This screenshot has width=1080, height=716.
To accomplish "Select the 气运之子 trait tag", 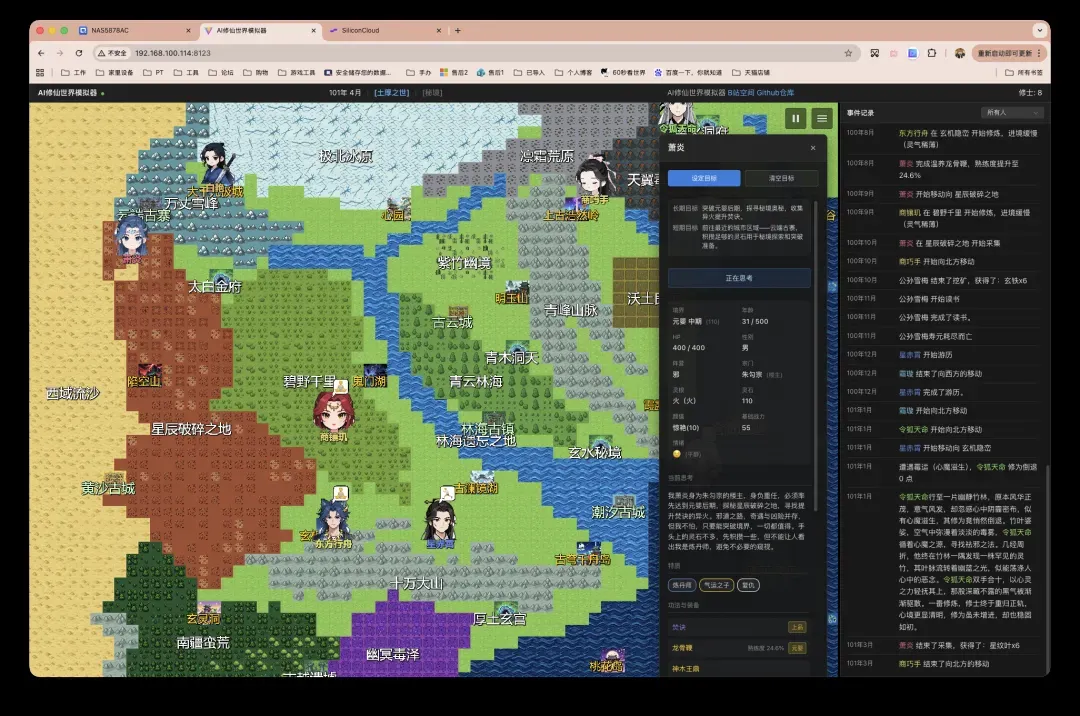I will tap(715, 585).
